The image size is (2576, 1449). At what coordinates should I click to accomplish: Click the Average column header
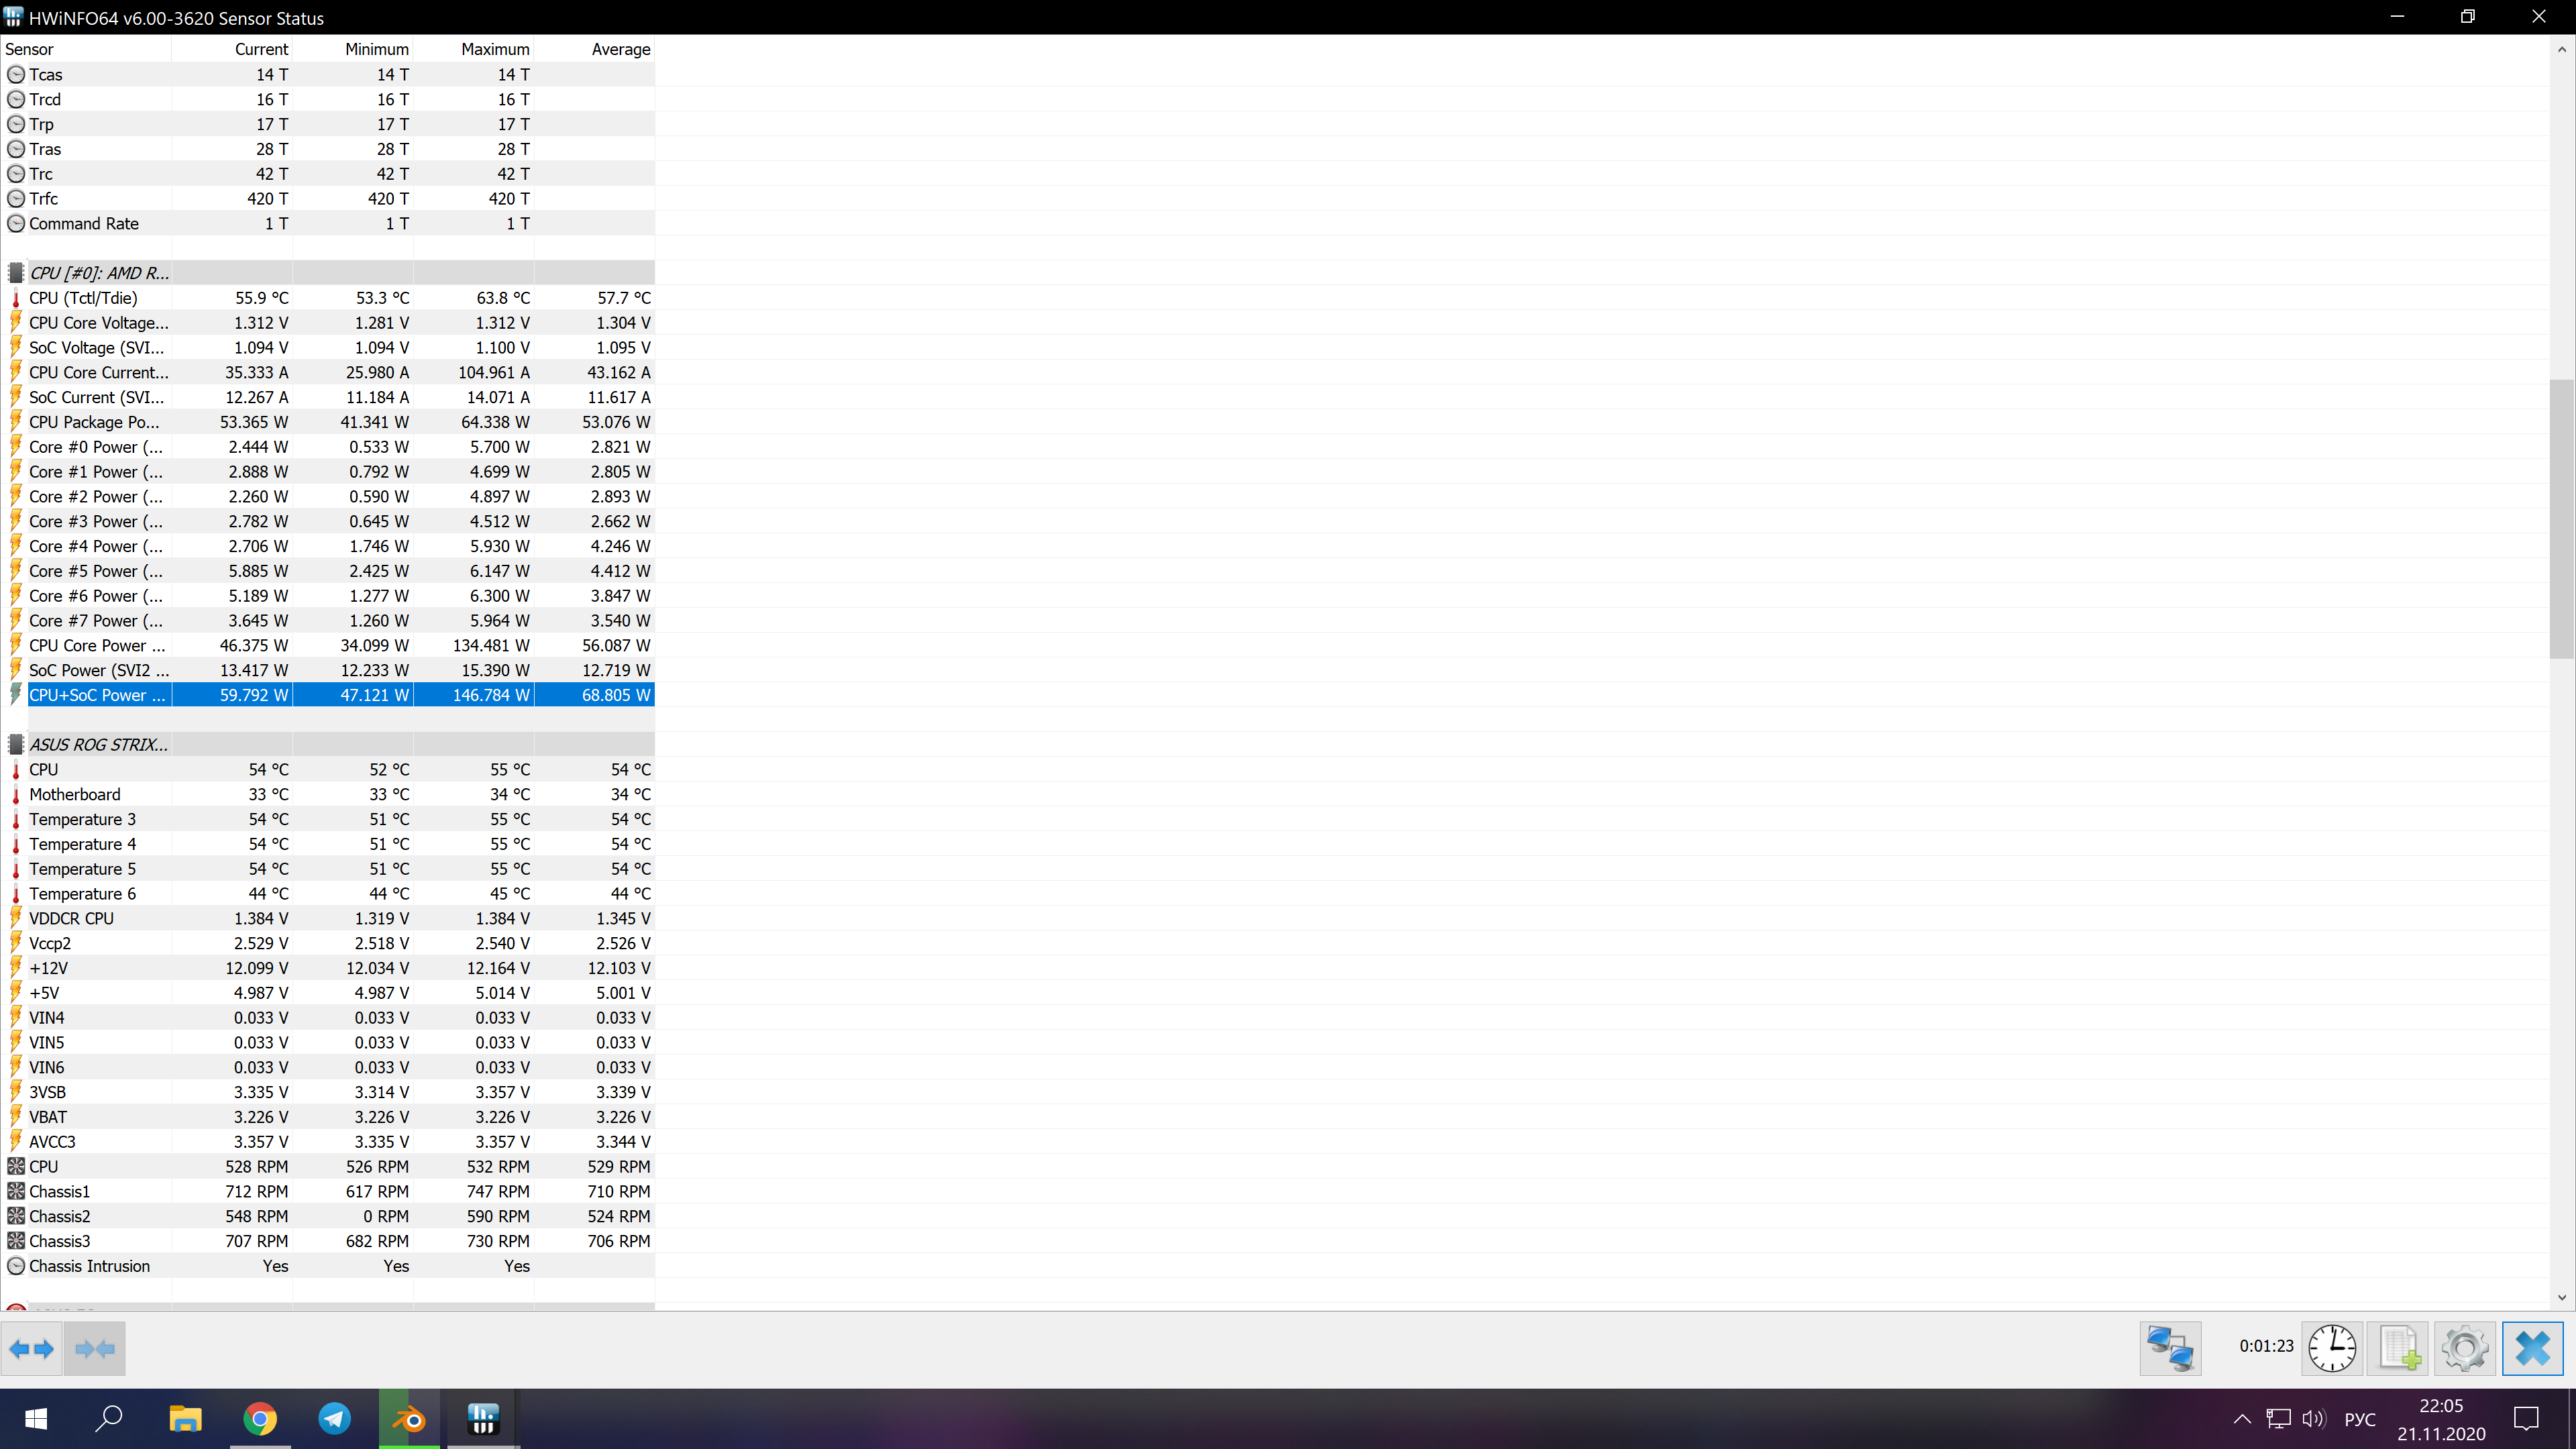595,49
